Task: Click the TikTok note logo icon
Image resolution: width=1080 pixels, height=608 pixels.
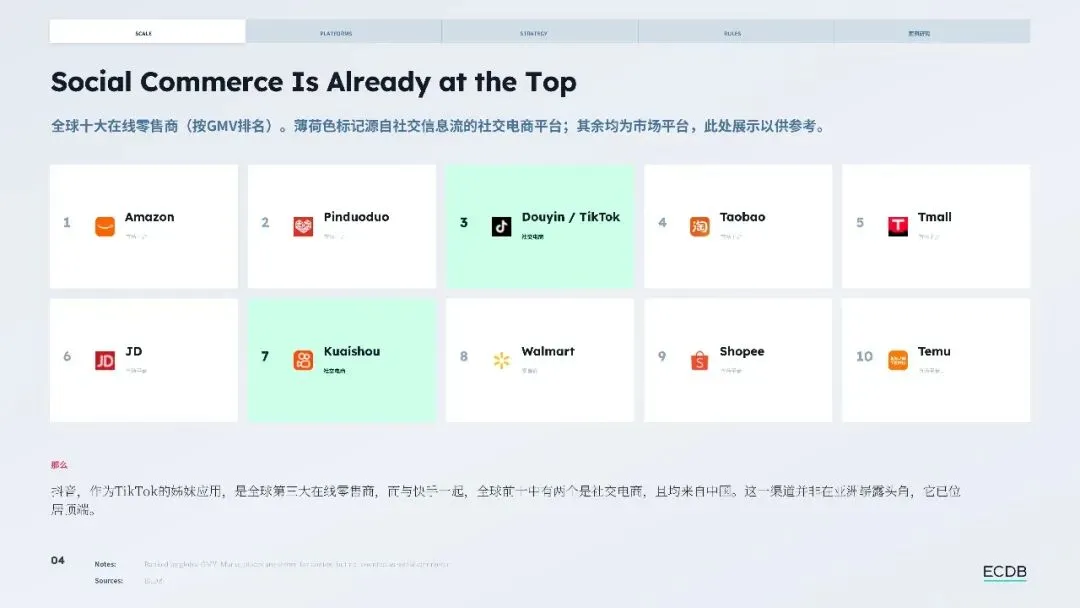Action: click(x=501, y=226)
